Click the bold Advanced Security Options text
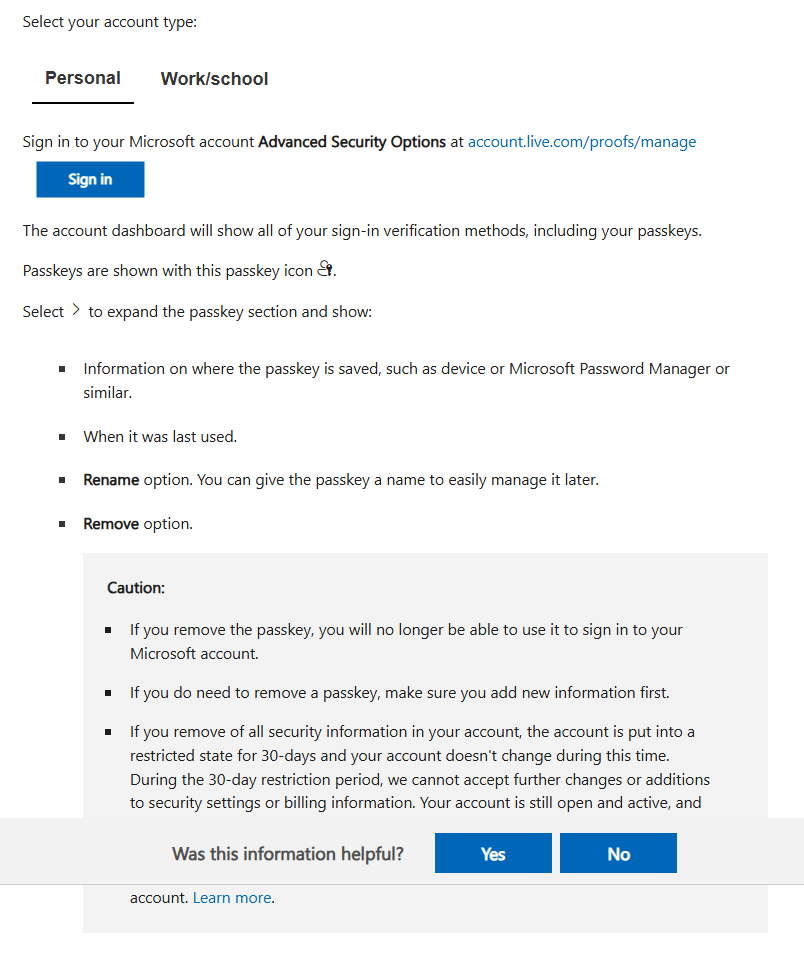The image size is (804, 960). click(x=352, y=142)
